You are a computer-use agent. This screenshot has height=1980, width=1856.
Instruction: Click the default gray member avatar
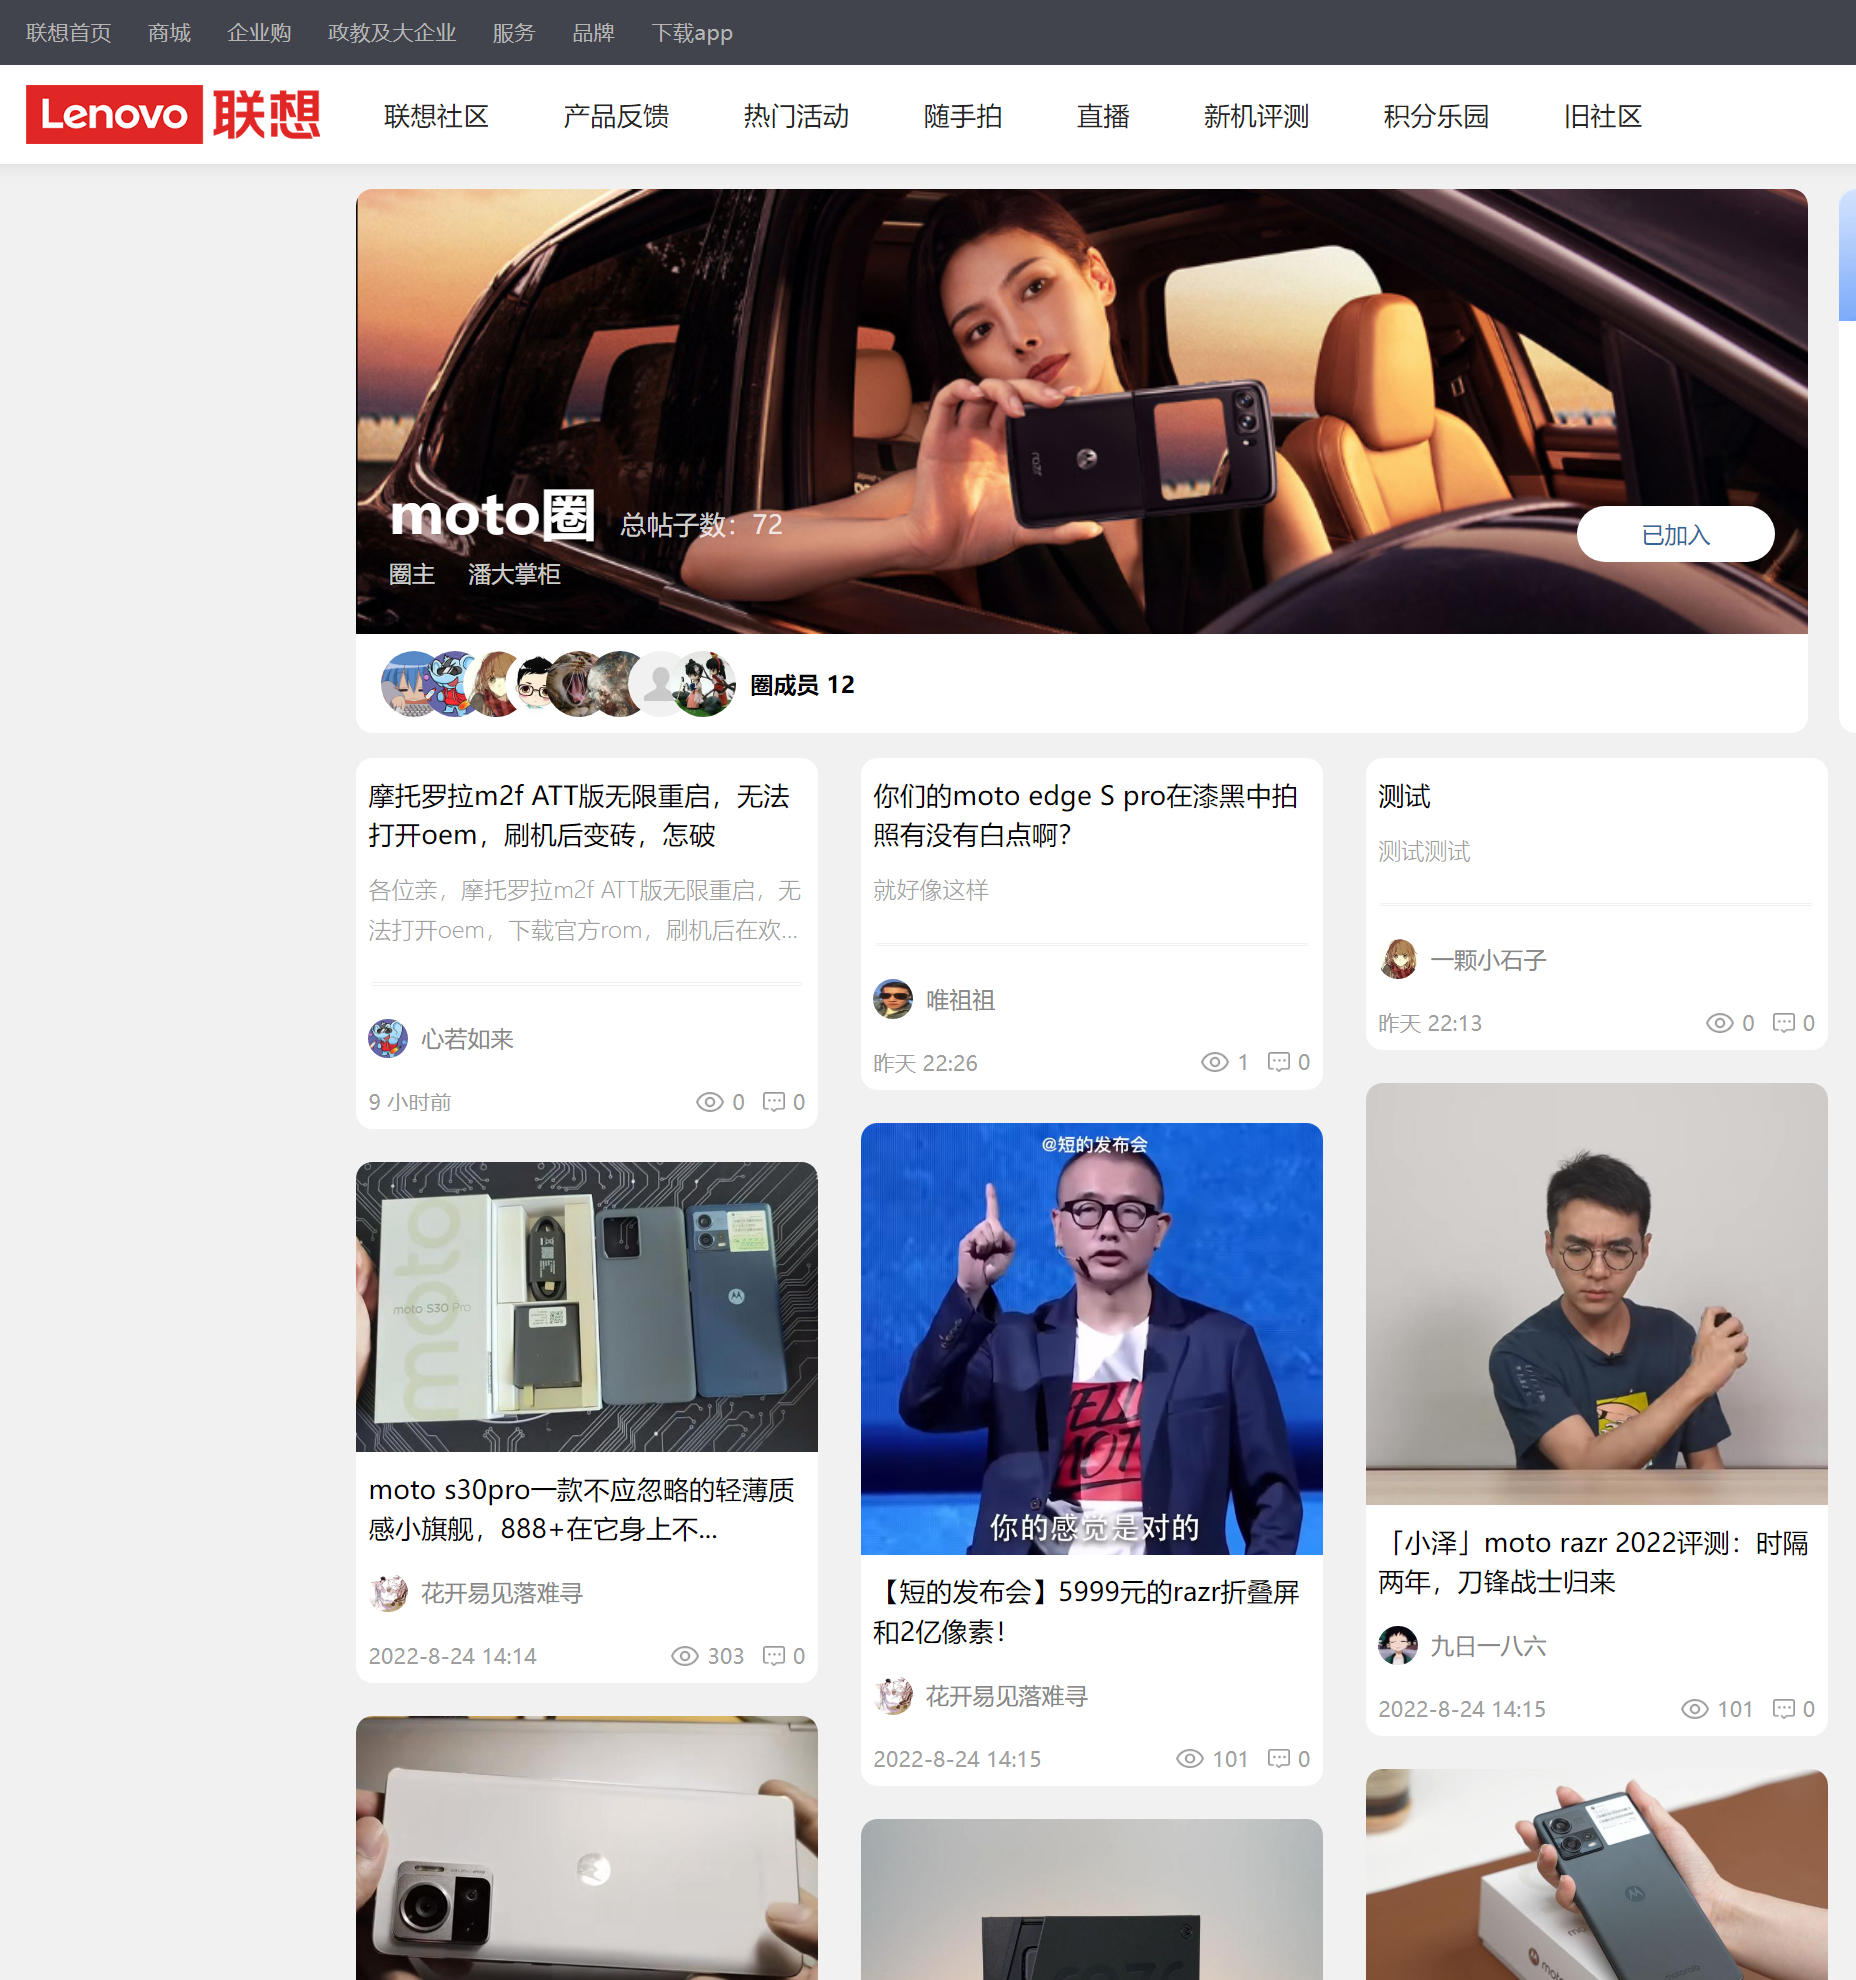(658, 684)
